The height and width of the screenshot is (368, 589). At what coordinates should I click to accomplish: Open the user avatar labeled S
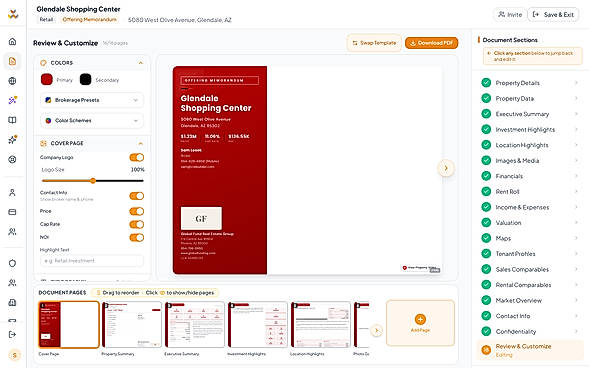[14, 355]
